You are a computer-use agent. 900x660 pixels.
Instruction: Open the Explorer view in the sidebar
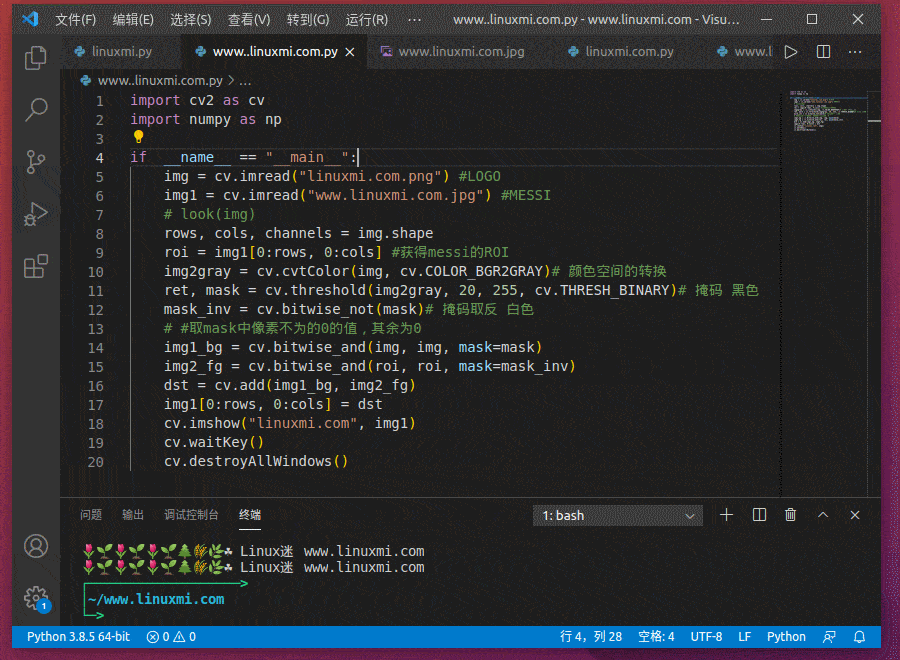[35, 58]
